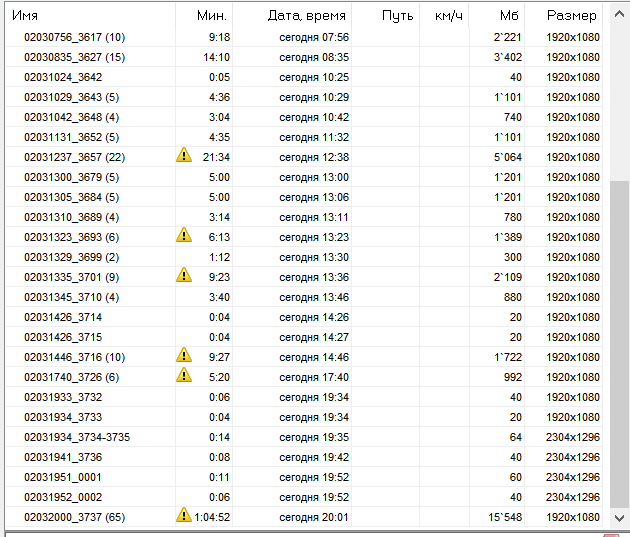
Task: Click warning icon on row 02031446_3716
Action: point(183,355)
